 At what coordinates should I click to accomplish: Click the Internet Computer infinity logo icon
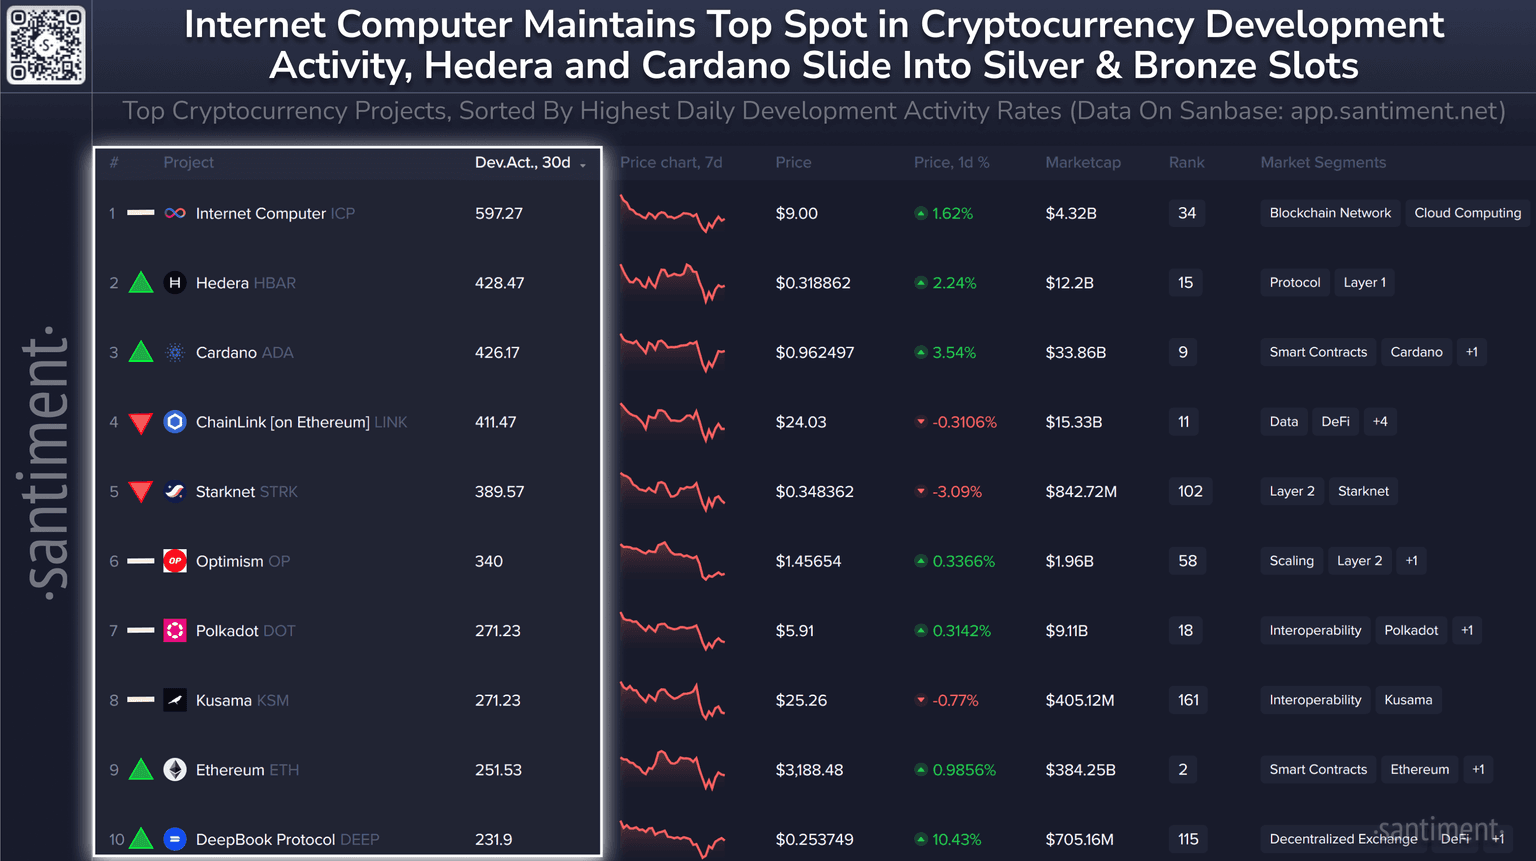pos(175,213)
